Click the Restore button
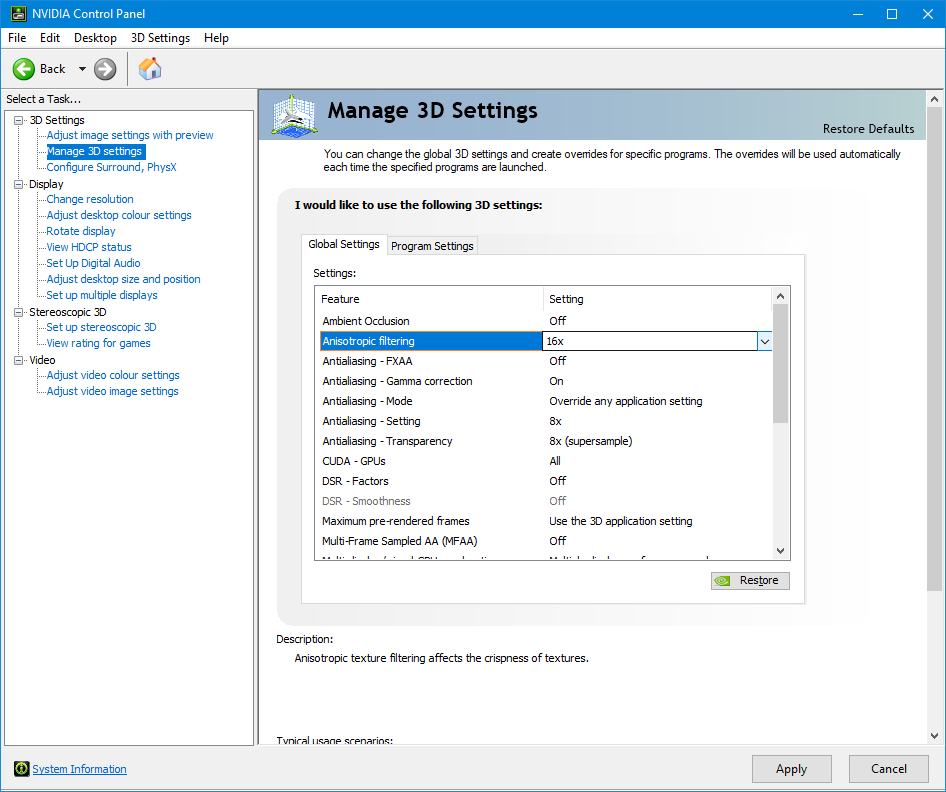 [750, 580]
